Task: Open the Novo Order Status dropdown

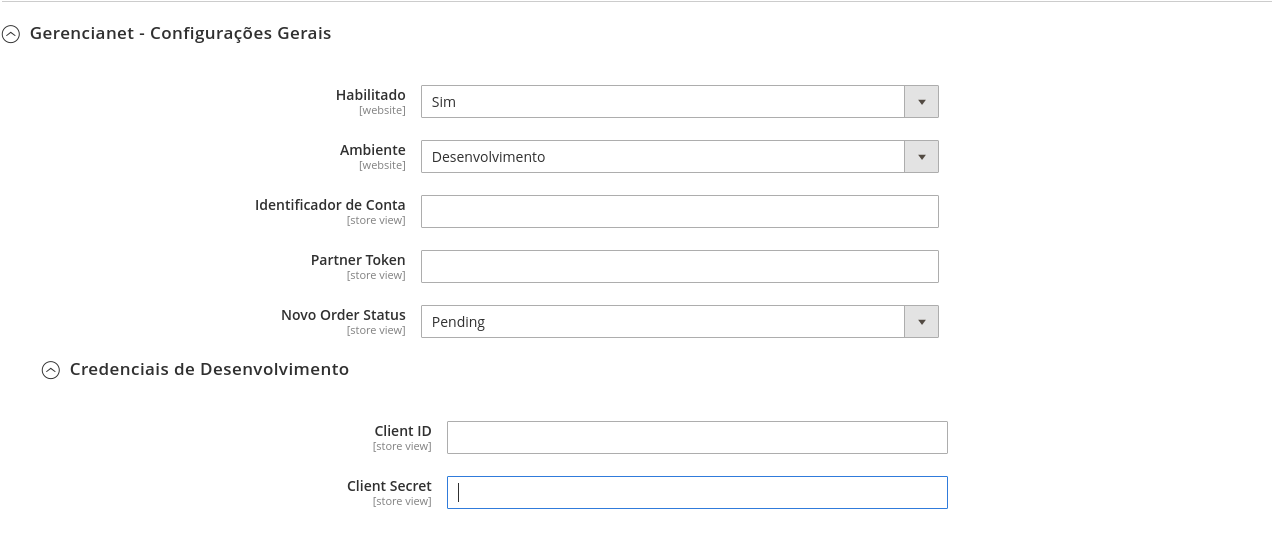Action: 680,322
